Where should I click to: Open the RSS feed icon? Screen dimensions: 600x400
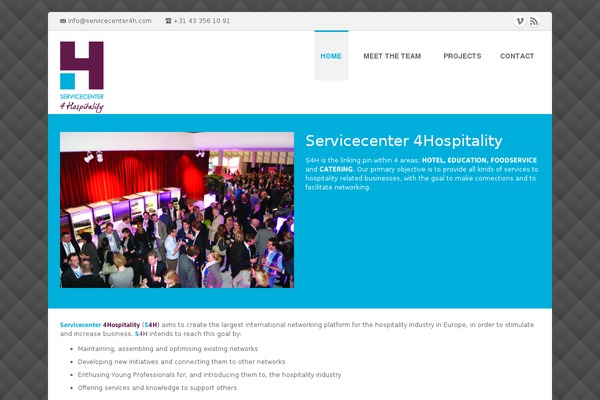534,21
